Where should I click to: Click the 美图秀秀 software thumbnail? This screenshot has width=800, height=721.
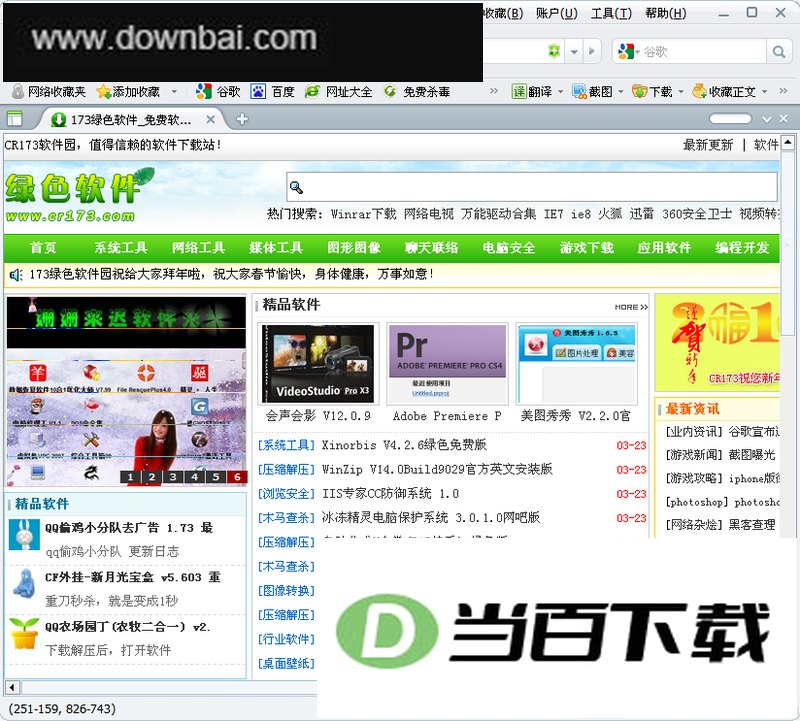click(577, 364)
